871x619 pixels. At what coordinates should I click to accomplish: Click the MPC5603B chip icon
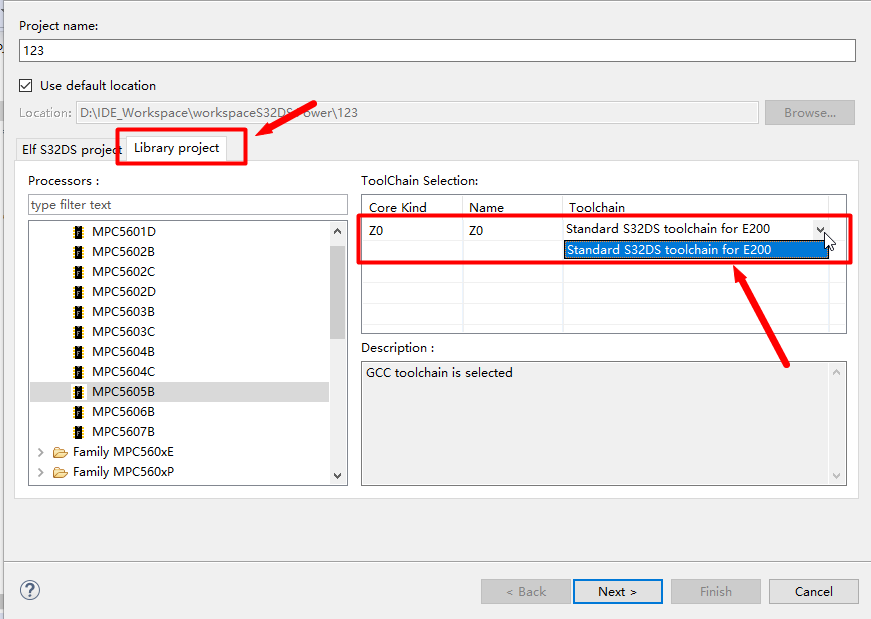pos(78,312)
